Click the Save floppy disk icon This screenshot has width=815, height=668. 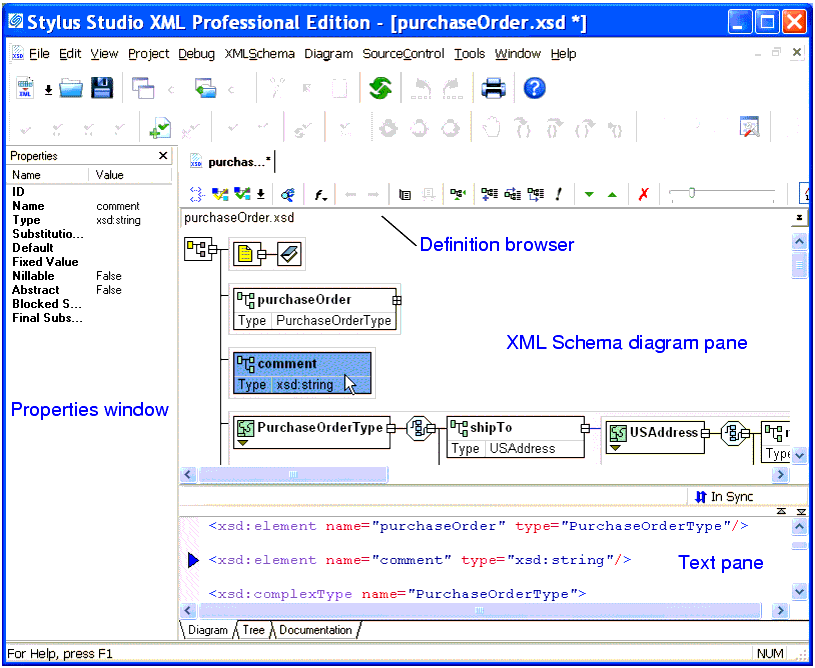click(102, 89)
